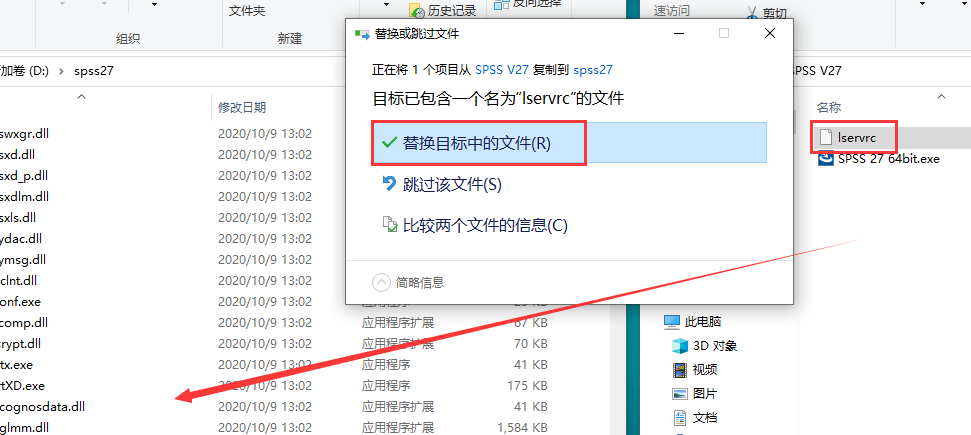
Task: Click the 剪切 scissors icon in ribbon
Action: (x=753, y=12)
